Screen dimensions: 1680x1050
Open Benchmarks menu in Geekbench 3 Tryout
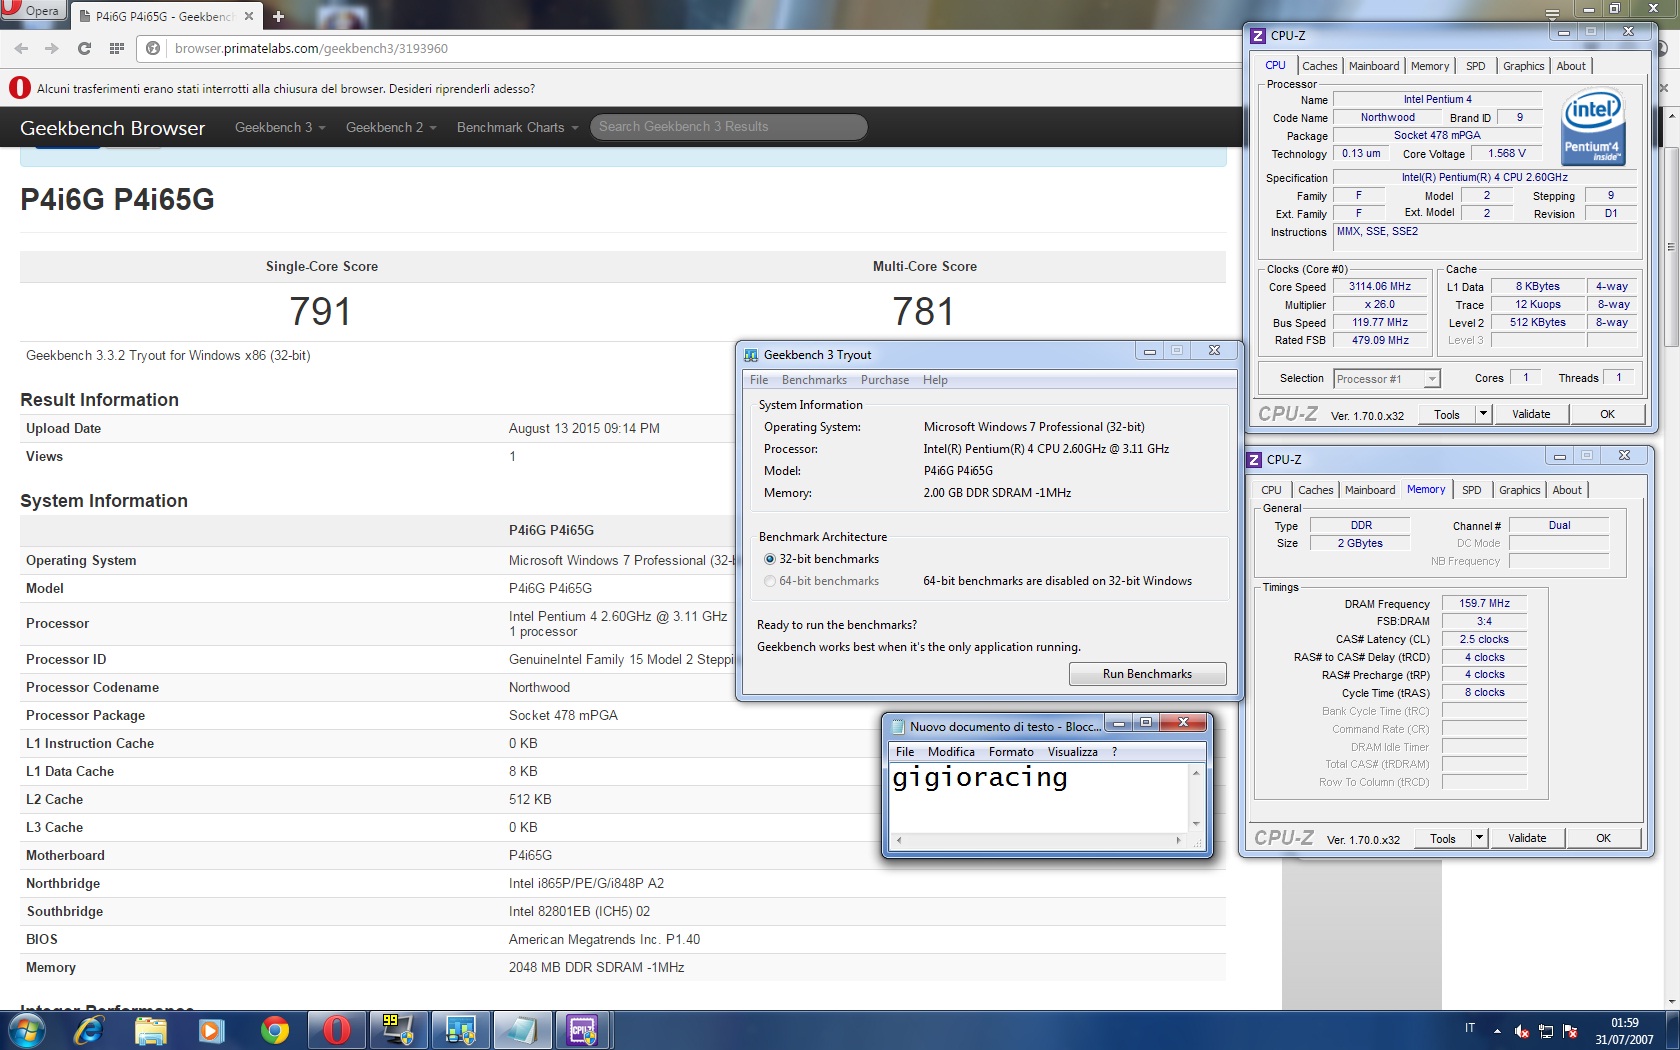(x=814, y=380)
